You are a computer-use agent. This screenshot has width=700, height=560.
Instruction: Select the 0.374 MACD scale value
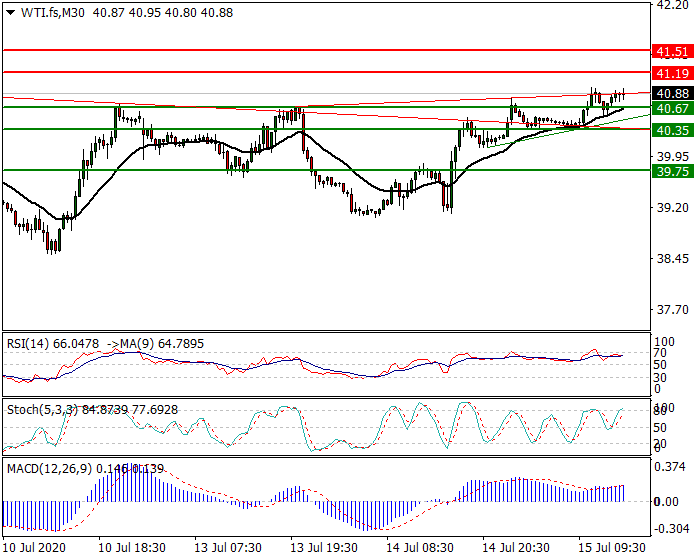pyautogui.click(x=669, y=467)
